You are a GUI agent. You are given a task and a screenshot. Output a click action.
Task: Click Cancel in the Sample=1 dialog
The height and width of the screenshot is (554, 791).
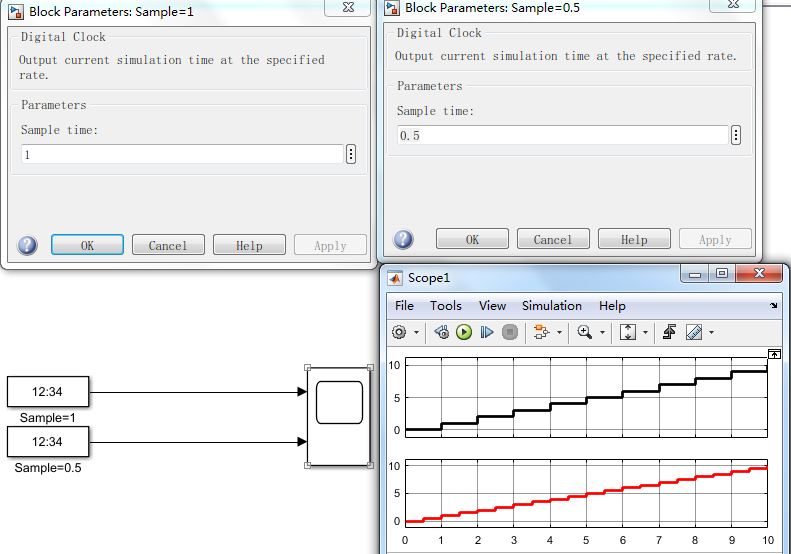pyautogui.click(x=168, y=245)
